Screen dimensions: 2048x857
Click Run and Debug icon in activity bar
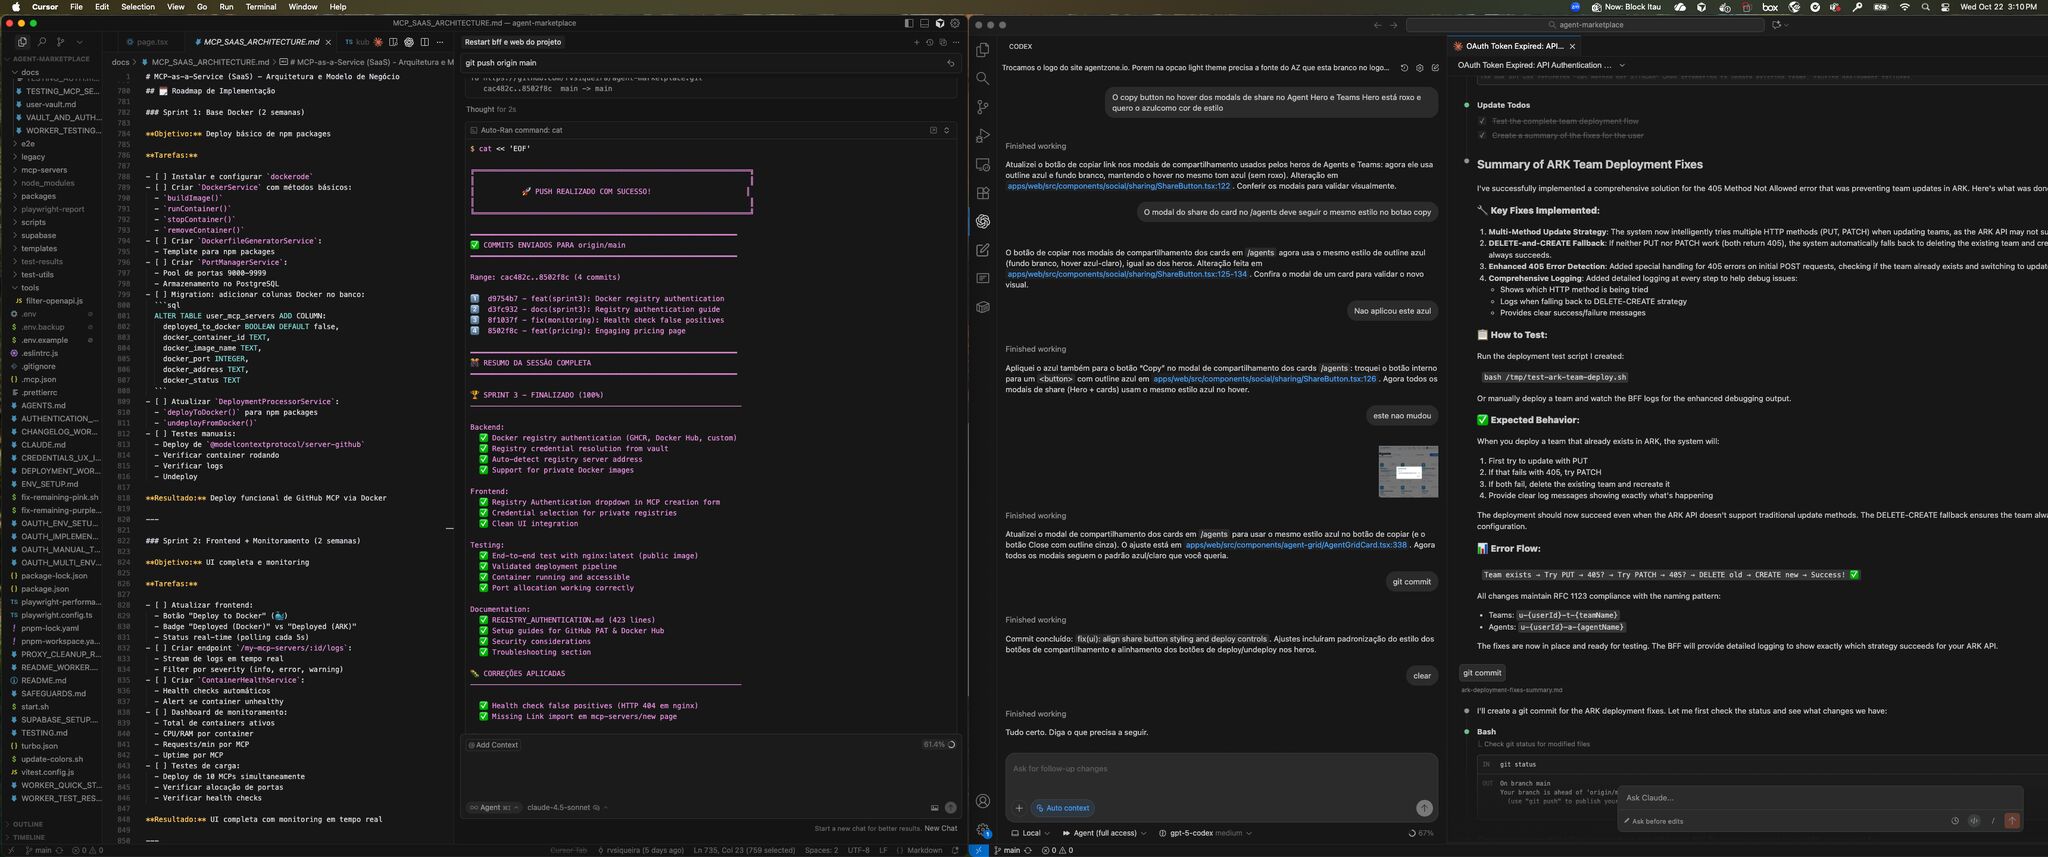click(983, 136)
